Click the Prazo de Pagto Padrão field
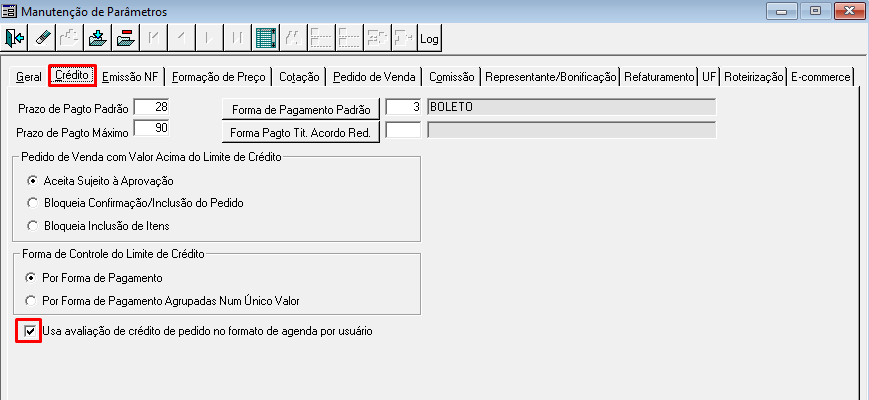Screen dimensions: 869x400 [x=152, y=107]
